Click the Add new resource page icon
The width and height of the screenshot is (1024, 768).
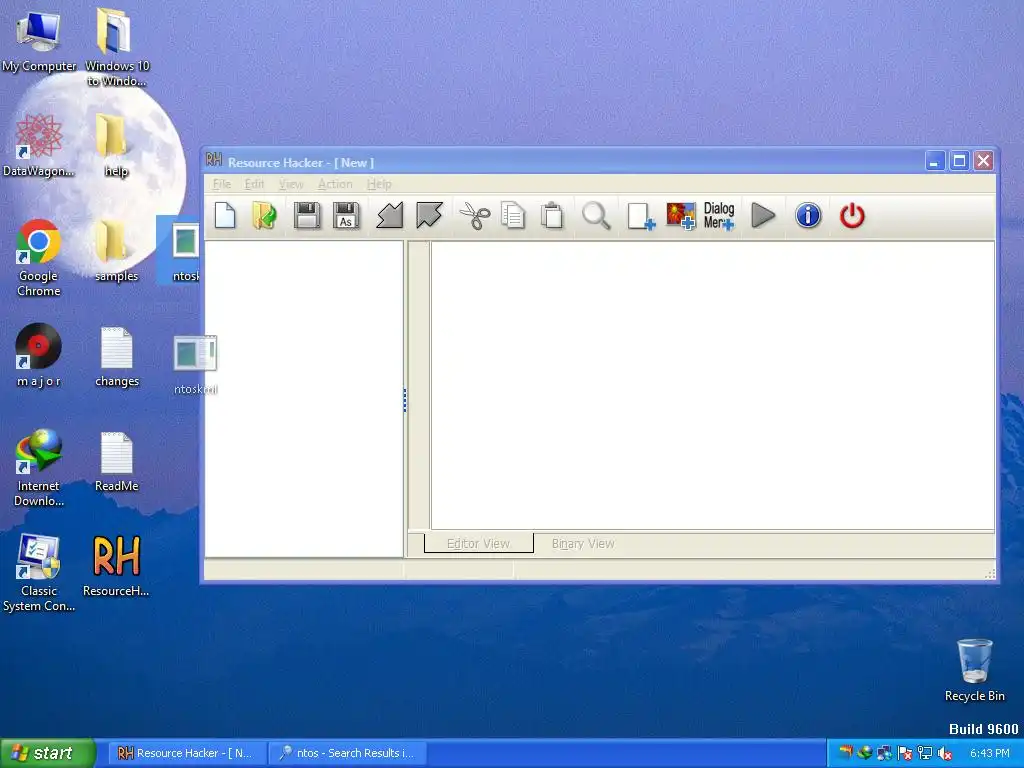[641, 216]
